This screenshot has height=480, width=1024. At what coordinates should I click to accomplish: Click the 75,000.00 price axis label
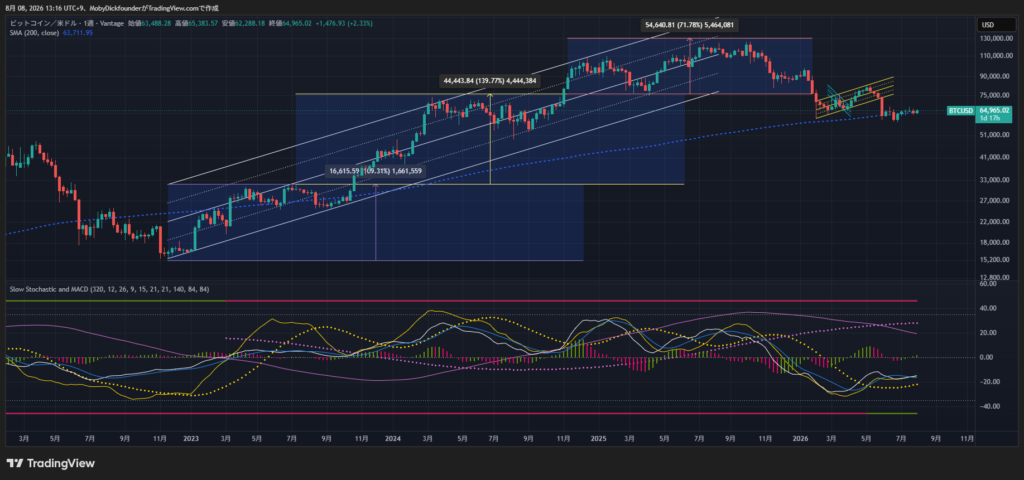coord(993,95)
